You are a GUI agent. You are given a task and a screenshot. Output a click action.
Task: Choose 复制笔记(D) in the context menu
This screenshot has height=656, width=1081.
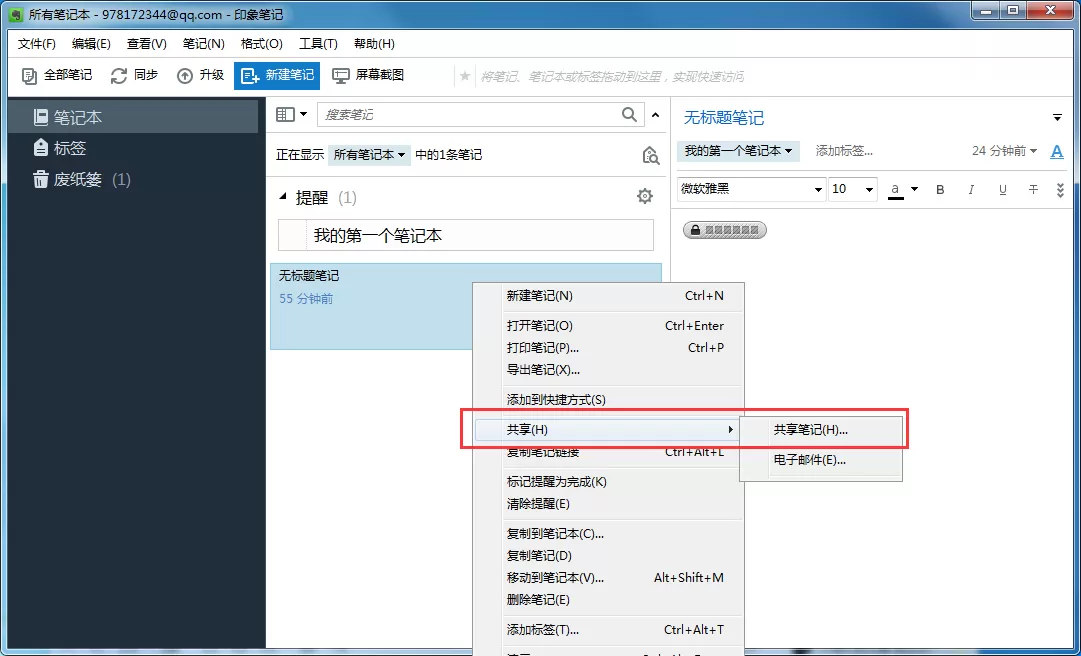point(608,556)
